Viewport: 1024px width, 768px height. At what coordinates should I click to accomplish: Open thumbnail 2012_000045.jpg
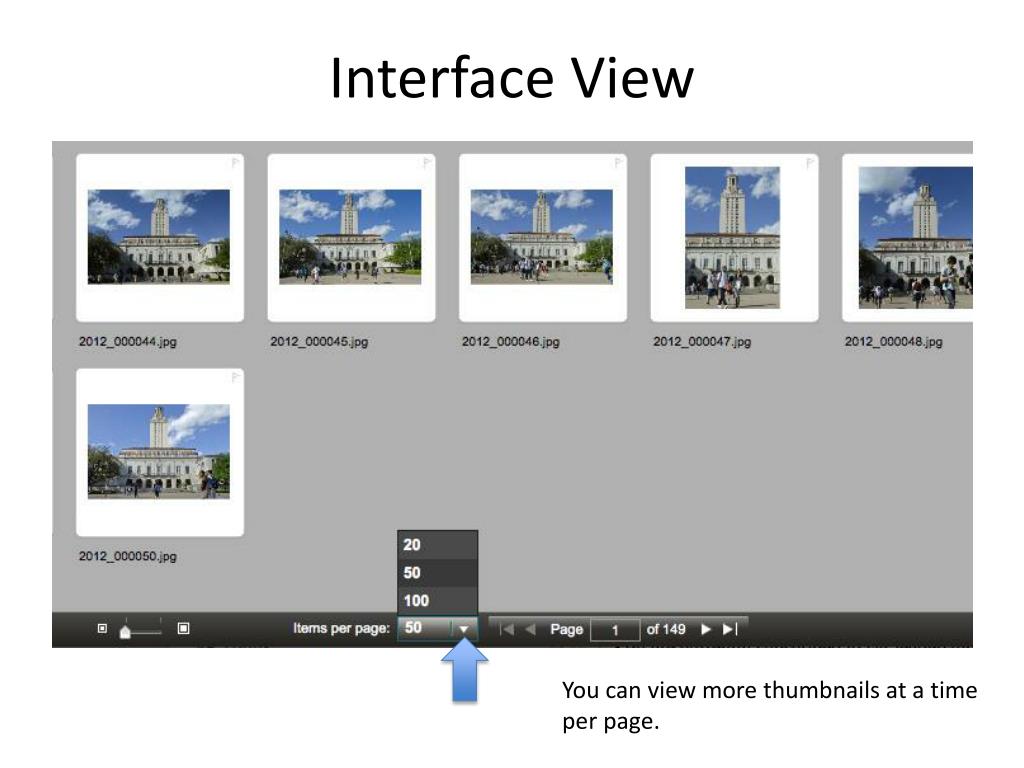(351, 238)
